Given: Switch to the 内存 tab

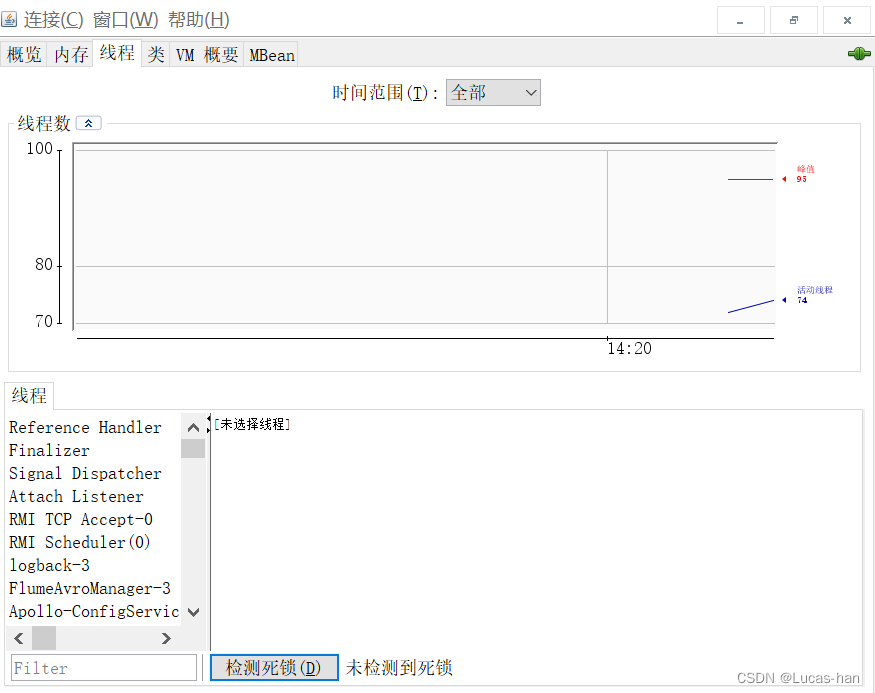Looking at the screenshot, I should pos(71,54).
